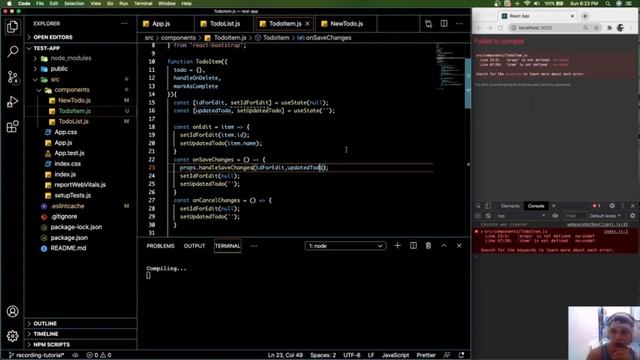Maximize the terminal panel size

point(444,246)
